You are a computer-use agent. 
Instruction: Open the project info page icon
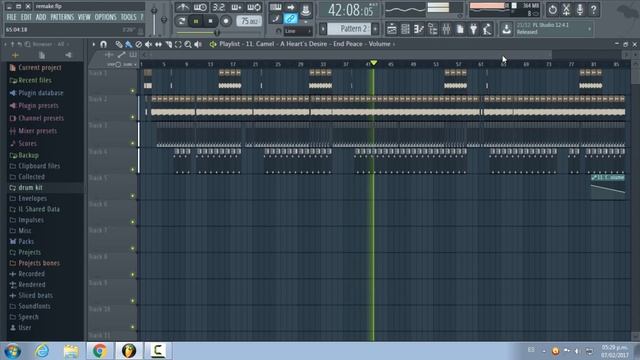(460, 29)
